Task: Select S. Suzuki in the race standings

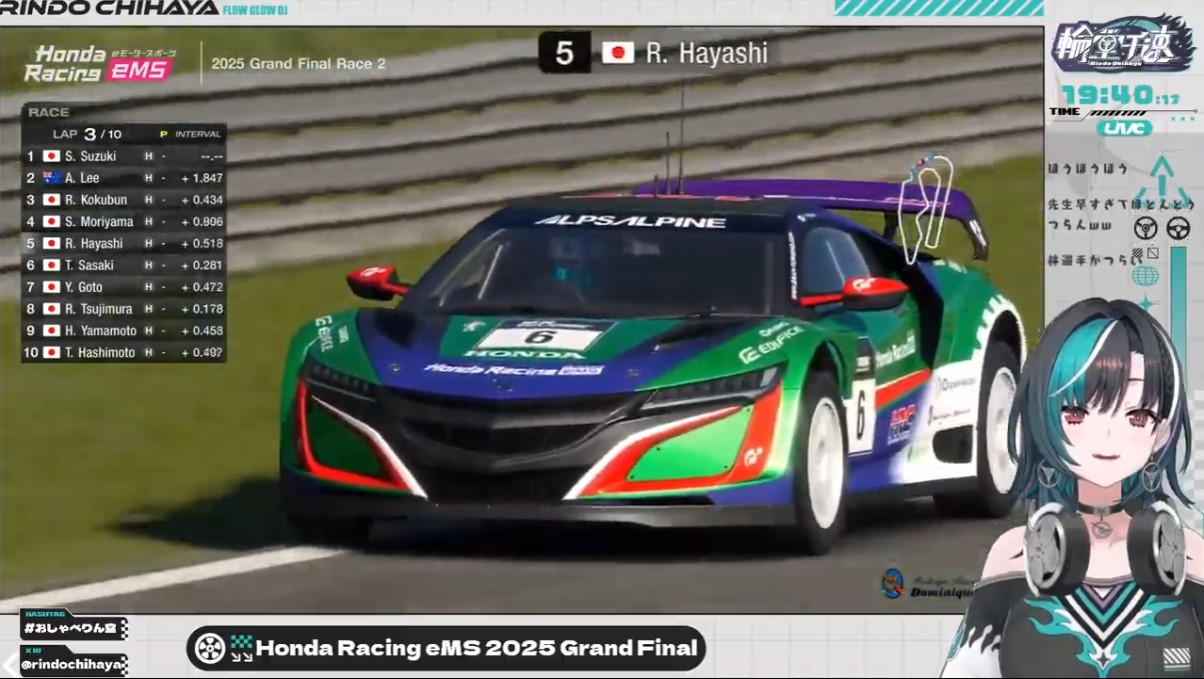Action: point(91,156)
